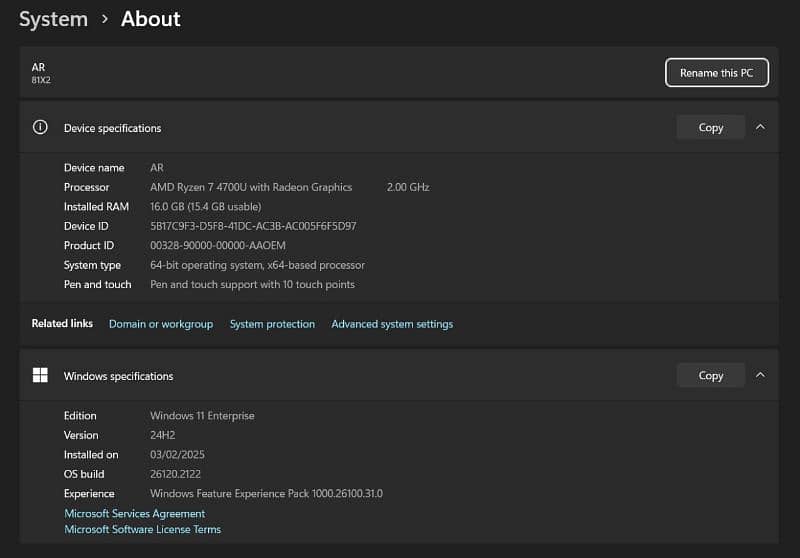Select the AMD Ryzen 7 4700U processor text
This screenshot has height=558, width=800.
click(251, 187)
